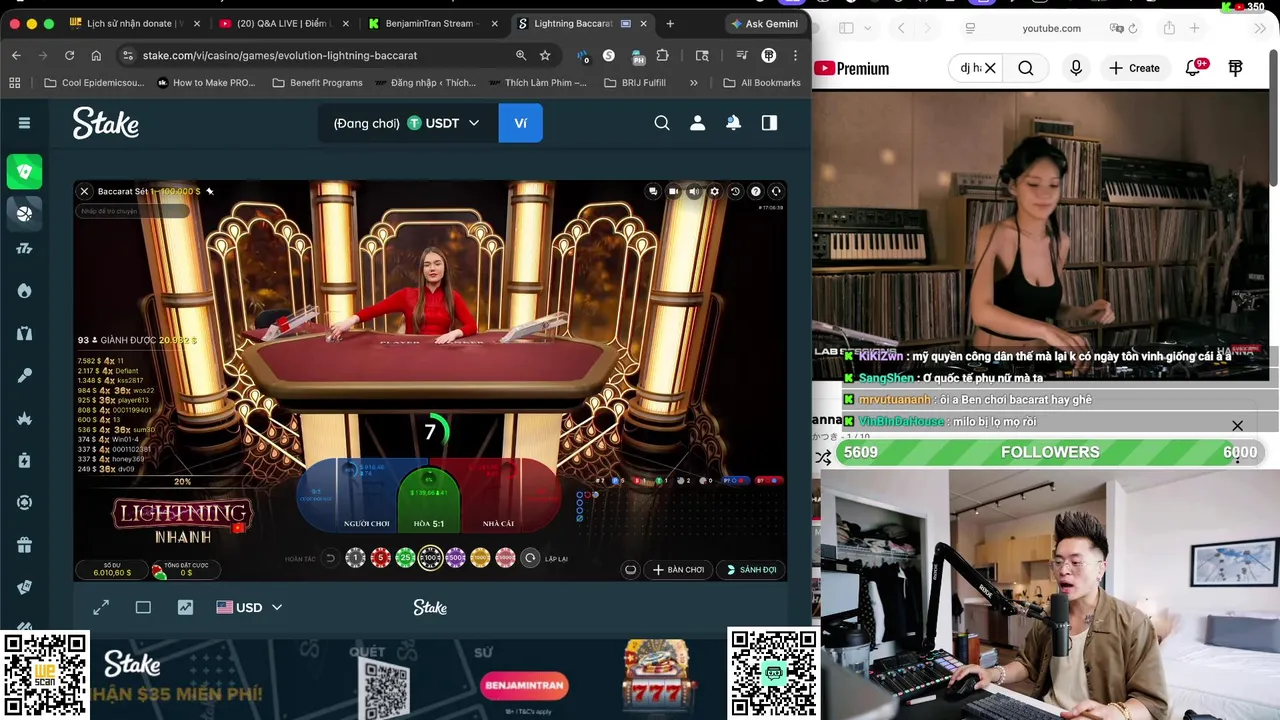The image size is (1280, 720).
Task: Select the 1 value chip
Action: pyautogui.click(x=355, y=558)
